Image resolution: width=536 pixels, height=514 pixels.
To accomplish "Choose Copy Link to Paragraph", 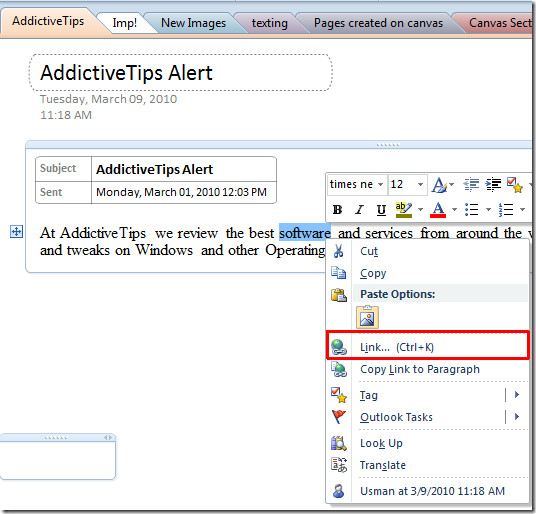I will pyautogui.click(x=427, y=369).
